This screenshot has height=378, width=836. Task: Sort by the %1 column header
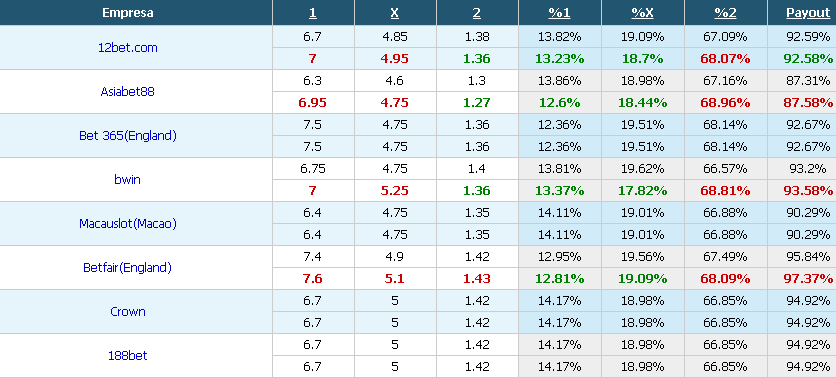pos(559,13)
